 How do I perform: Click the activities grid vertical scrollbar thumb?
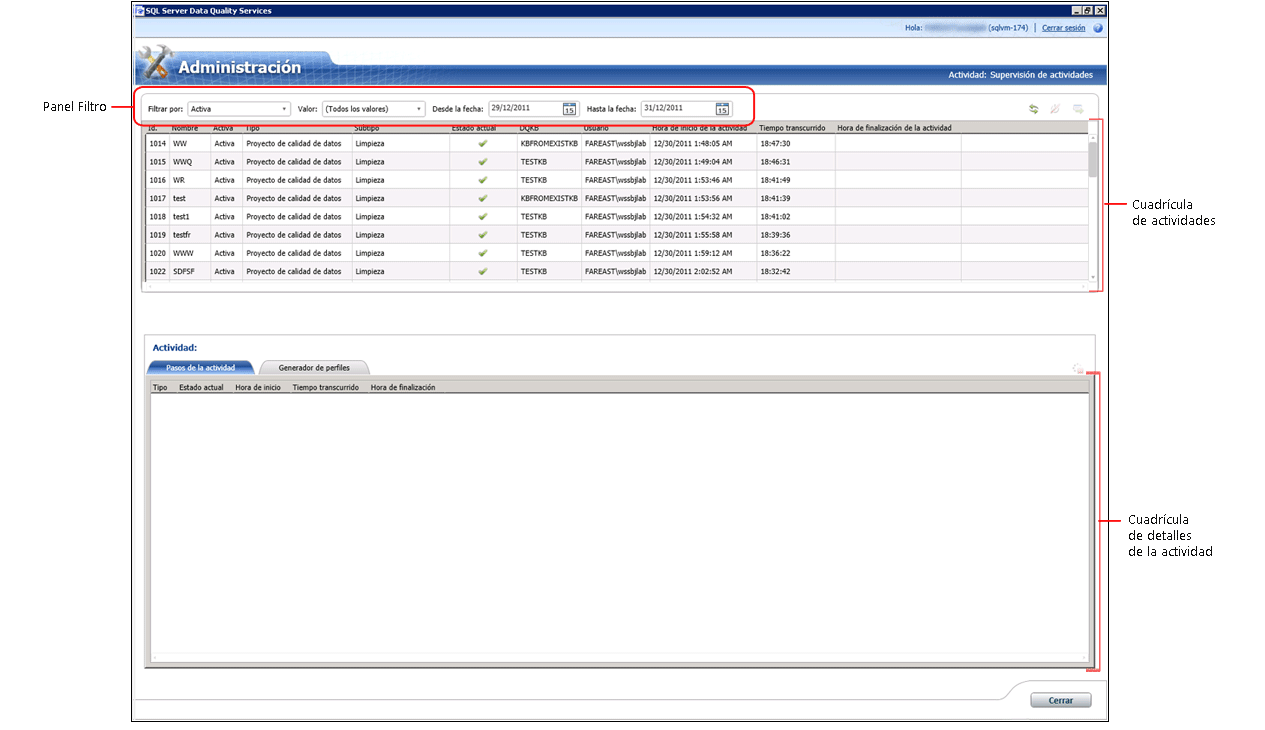point(1093,158)
